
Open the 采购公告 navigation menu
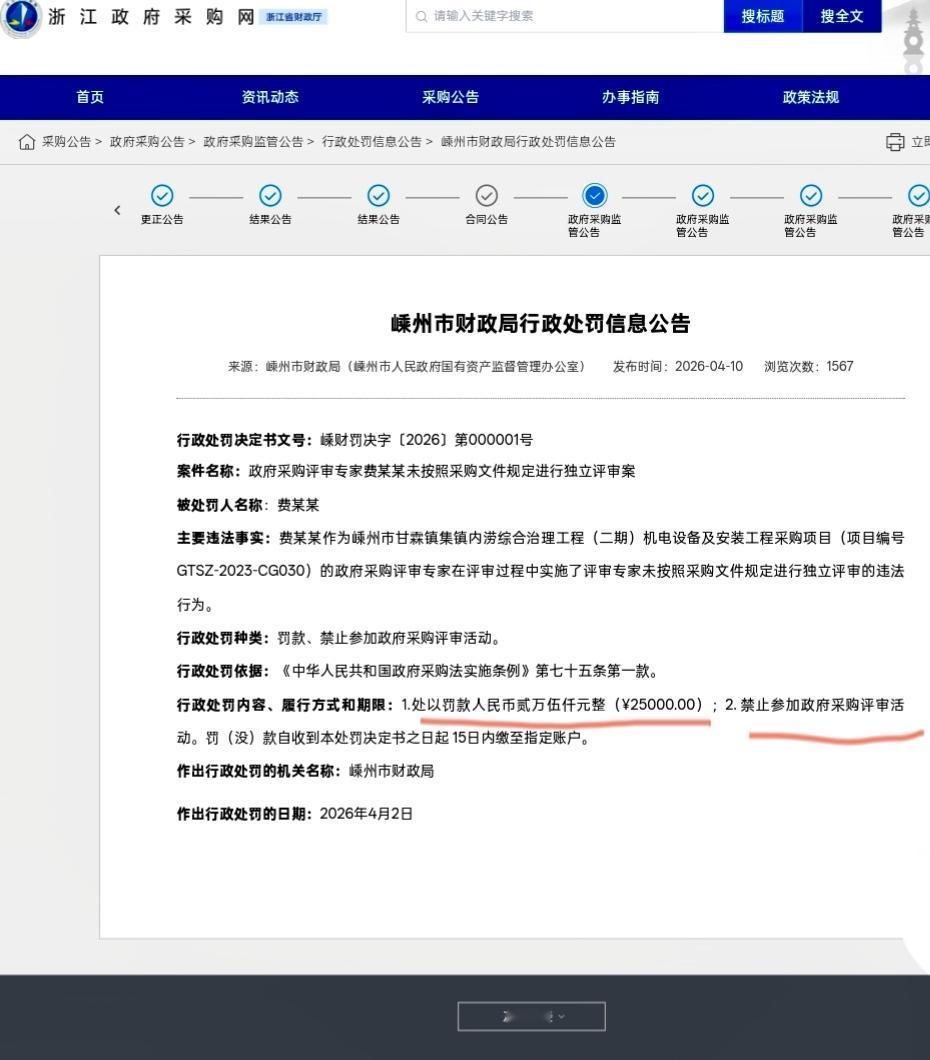[x=450, y=97]
